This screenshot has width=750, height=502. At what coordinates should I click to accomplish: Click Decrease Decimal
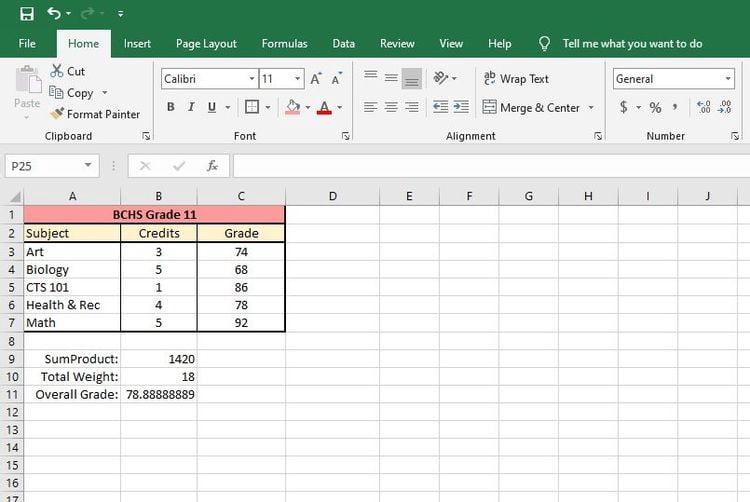pyautogui.click(x=725, y=107)
